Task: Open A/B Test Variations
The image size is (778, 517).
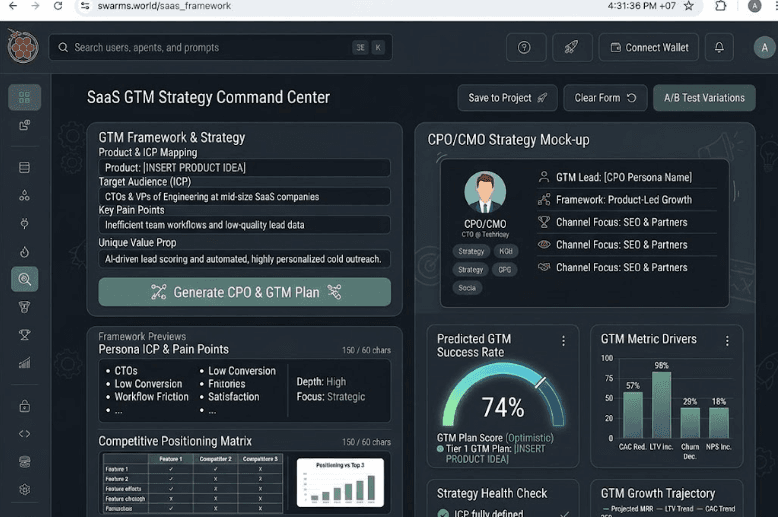Action: (x=704, y=98)
